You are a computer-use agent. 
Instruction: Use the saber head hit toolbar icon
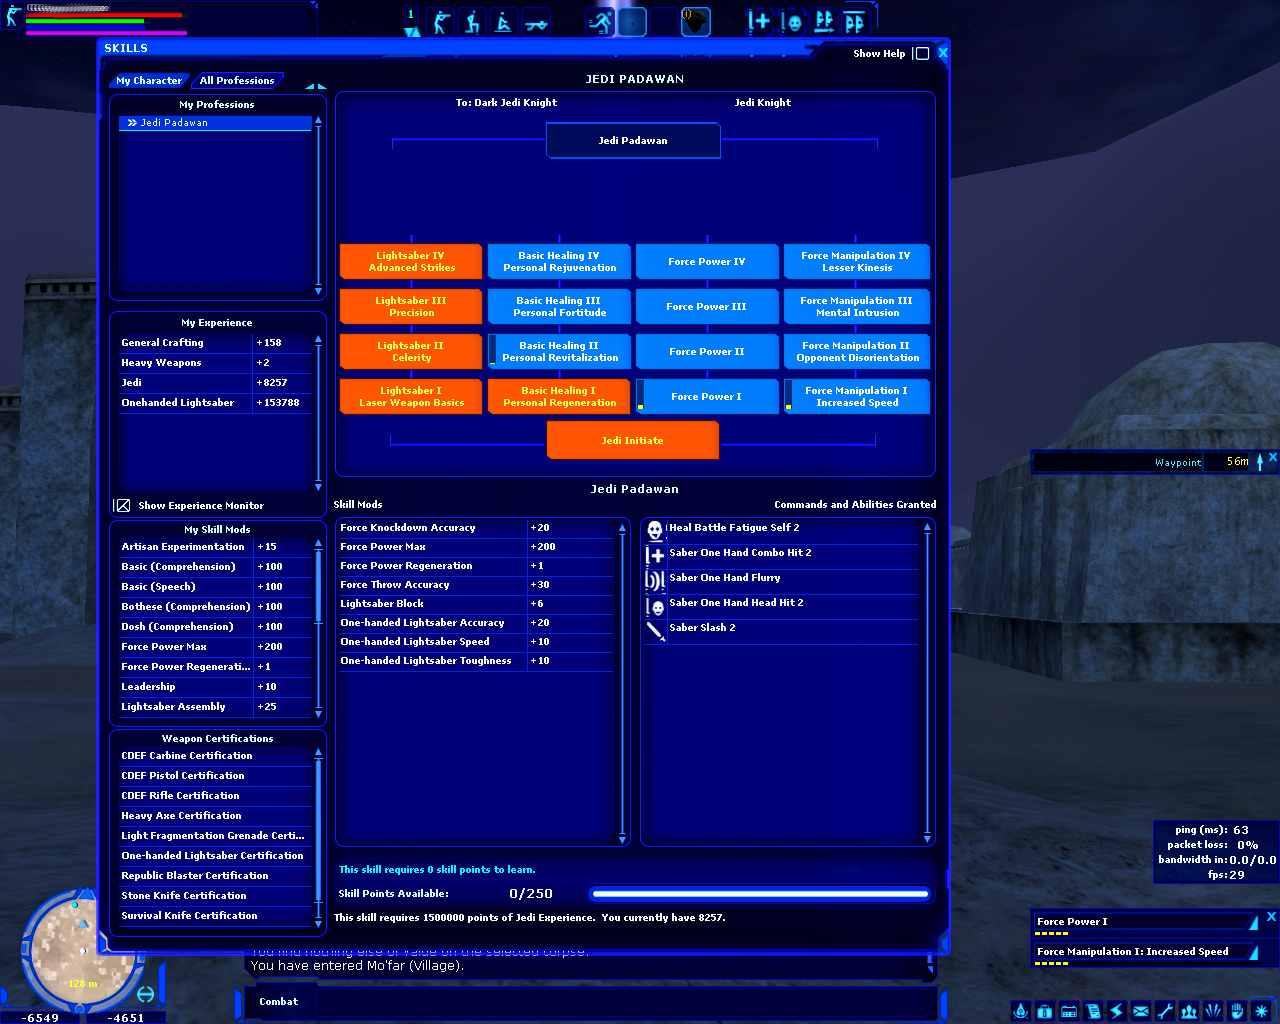tap(791, 22)
